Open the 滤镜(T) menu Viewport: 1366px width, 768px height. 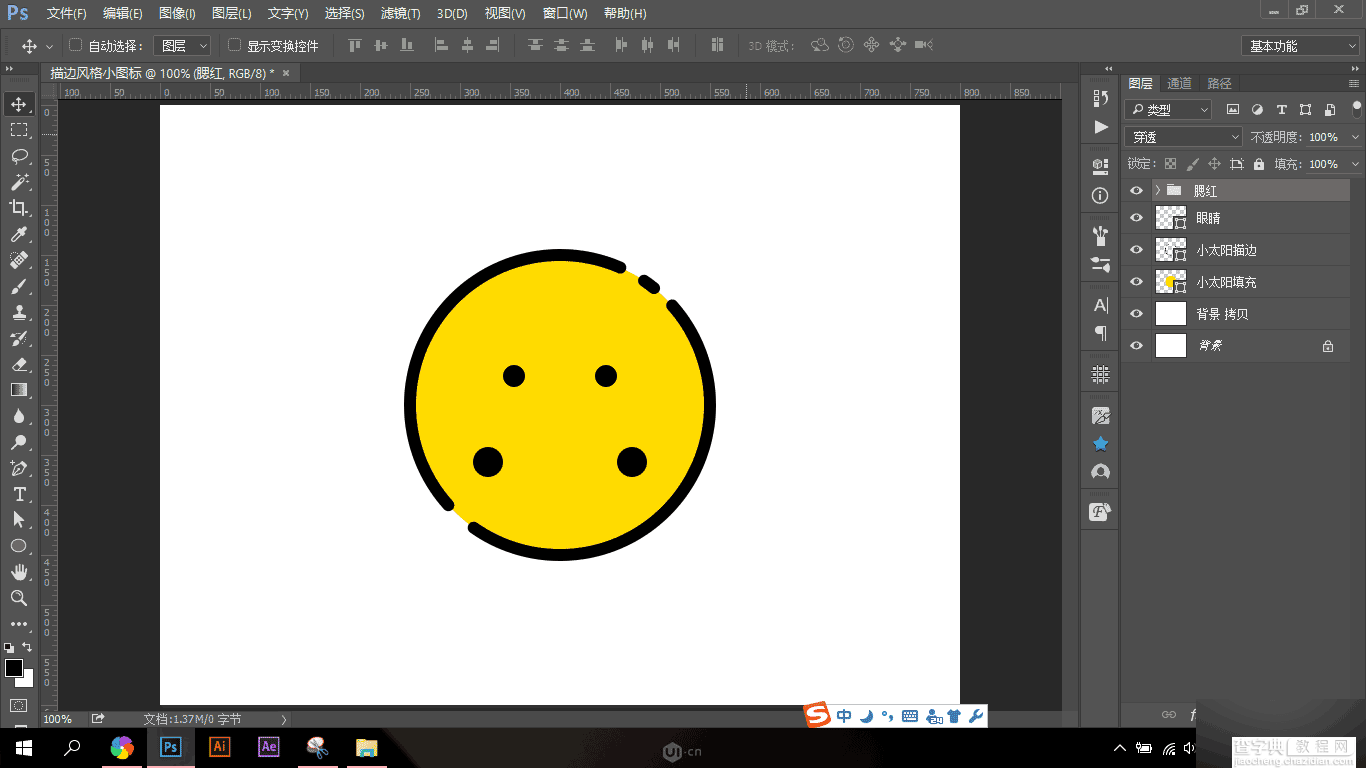click(401, 14)
